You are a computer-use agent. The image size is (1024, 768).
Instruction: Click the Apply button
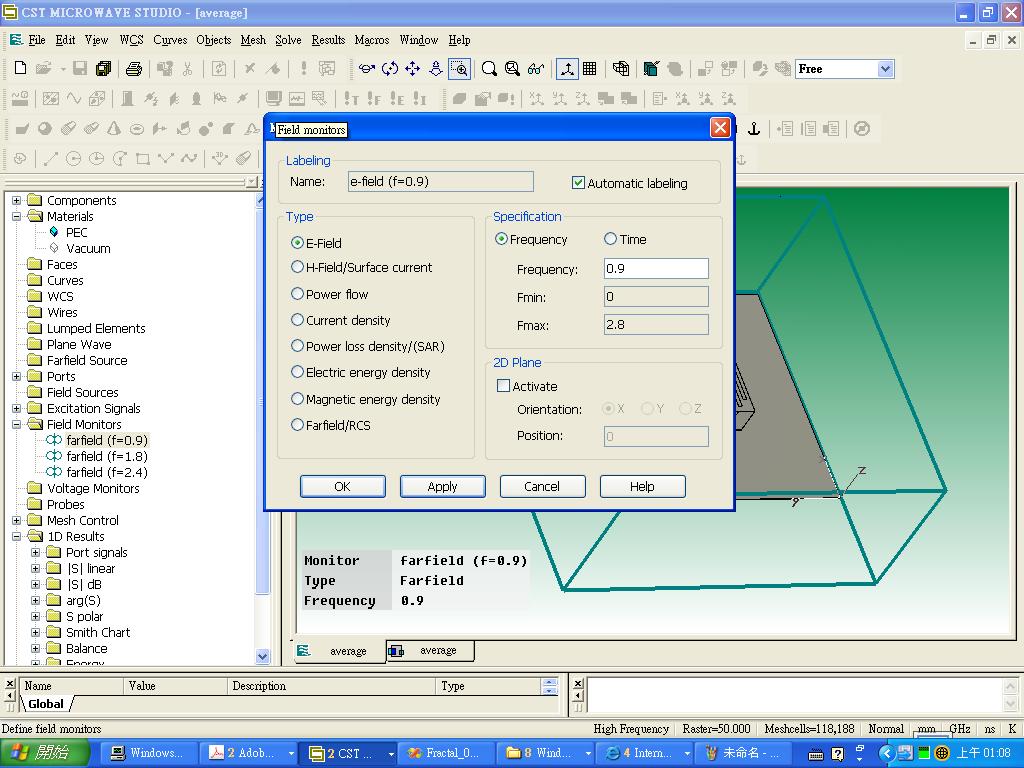(442, 487)
